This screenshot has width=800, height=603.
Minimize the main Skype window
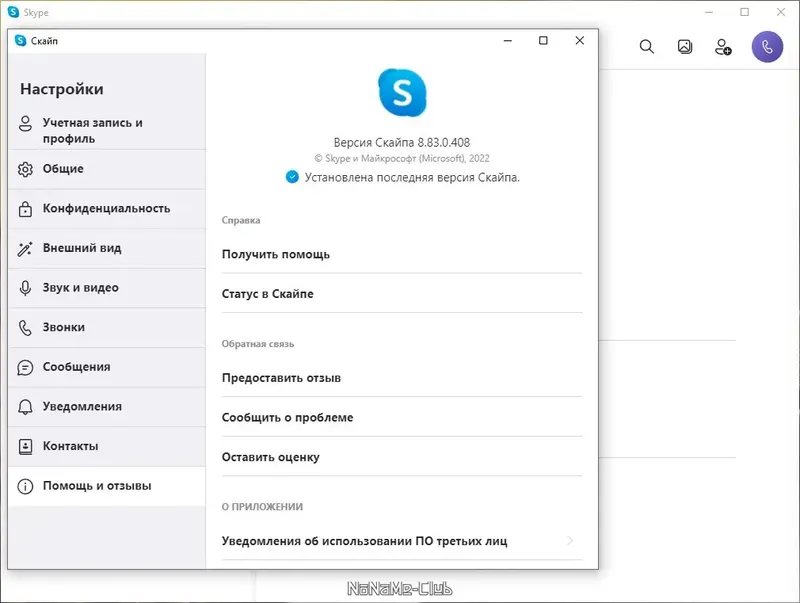tap(709, 12)
